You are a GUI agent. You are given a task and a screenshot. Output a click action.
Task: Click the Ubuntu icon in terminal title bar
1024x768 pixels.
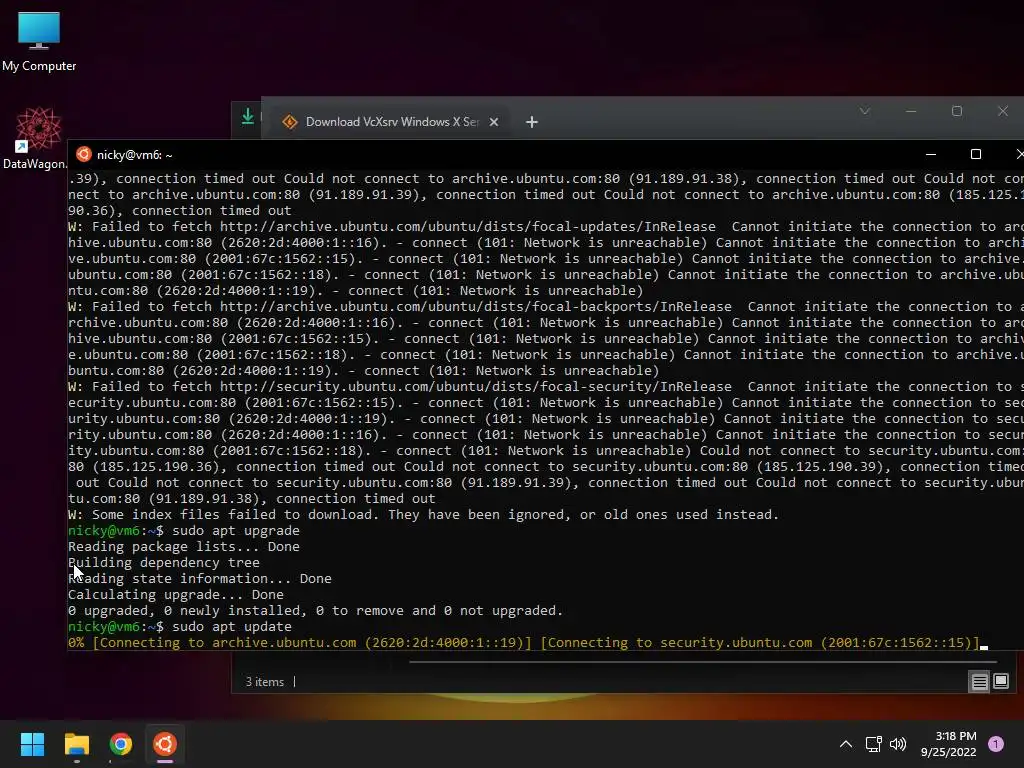click(84, 155)
